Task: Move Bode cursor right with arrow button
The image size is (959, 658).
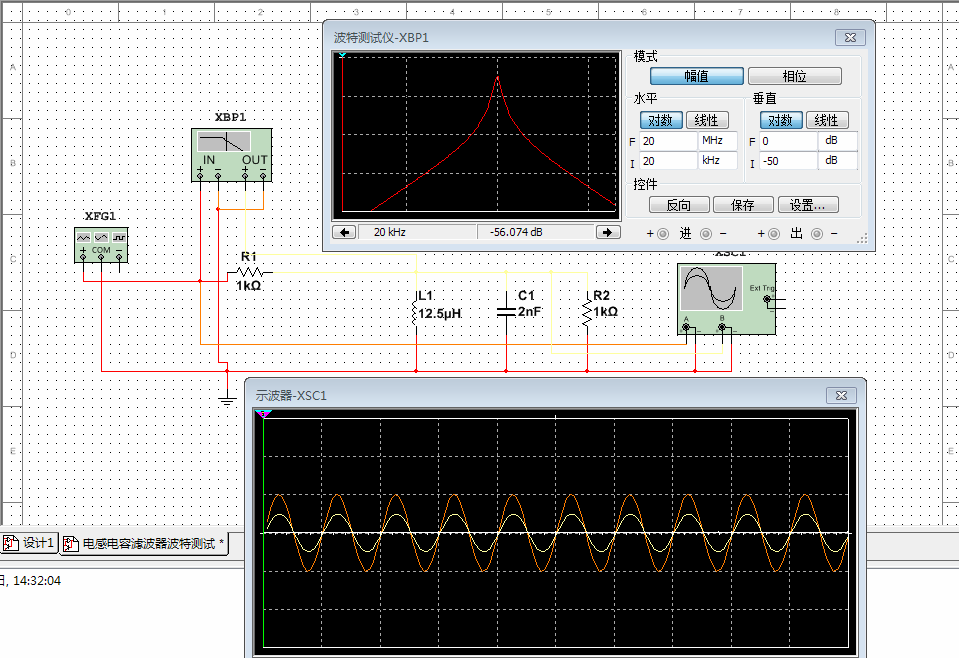Action: 607,232
